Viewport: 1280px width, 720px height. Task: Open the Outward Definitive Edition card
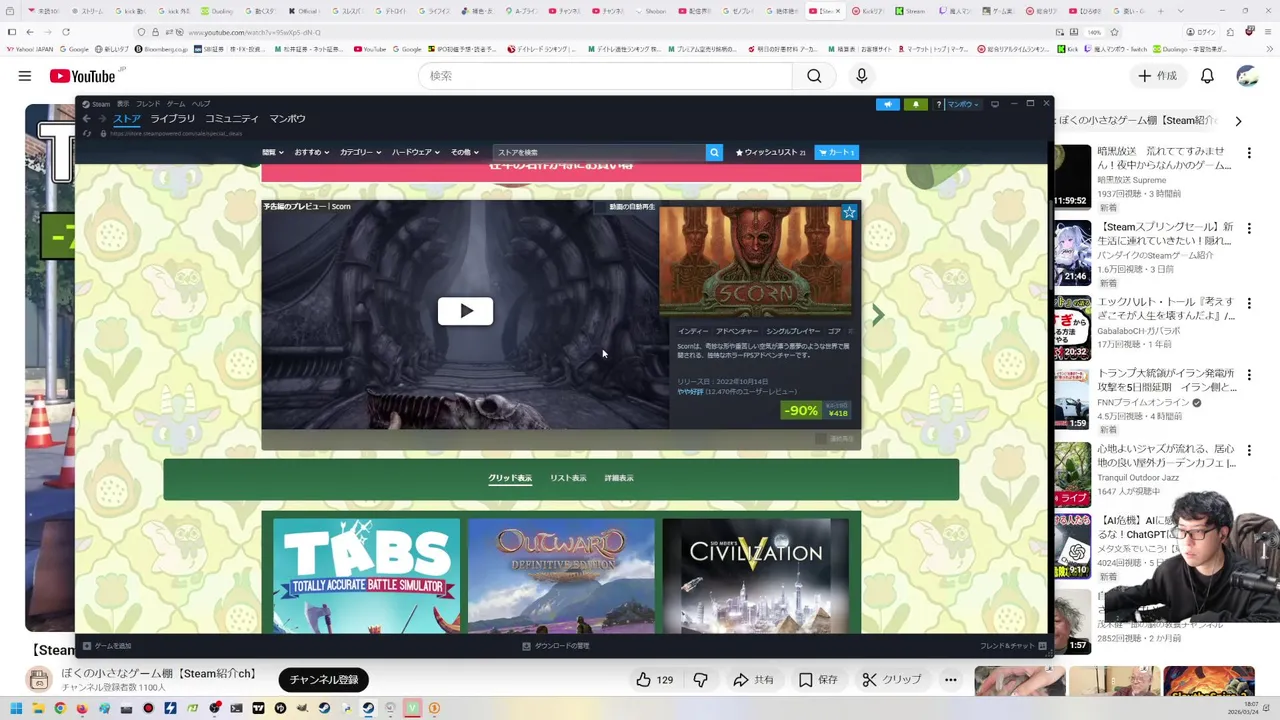click(561, 575)
